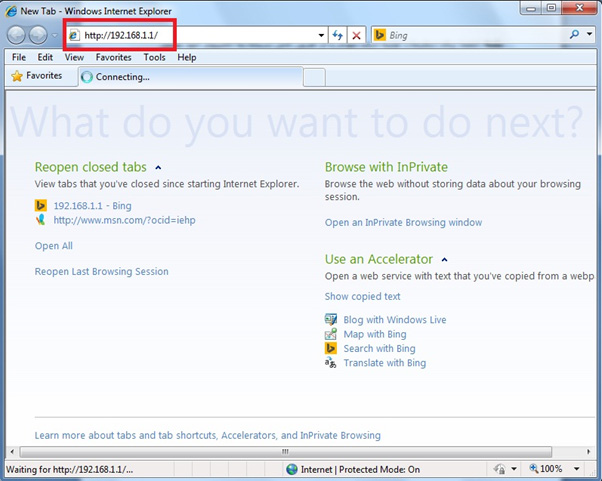Click the New Tab button

click(314, 78)
